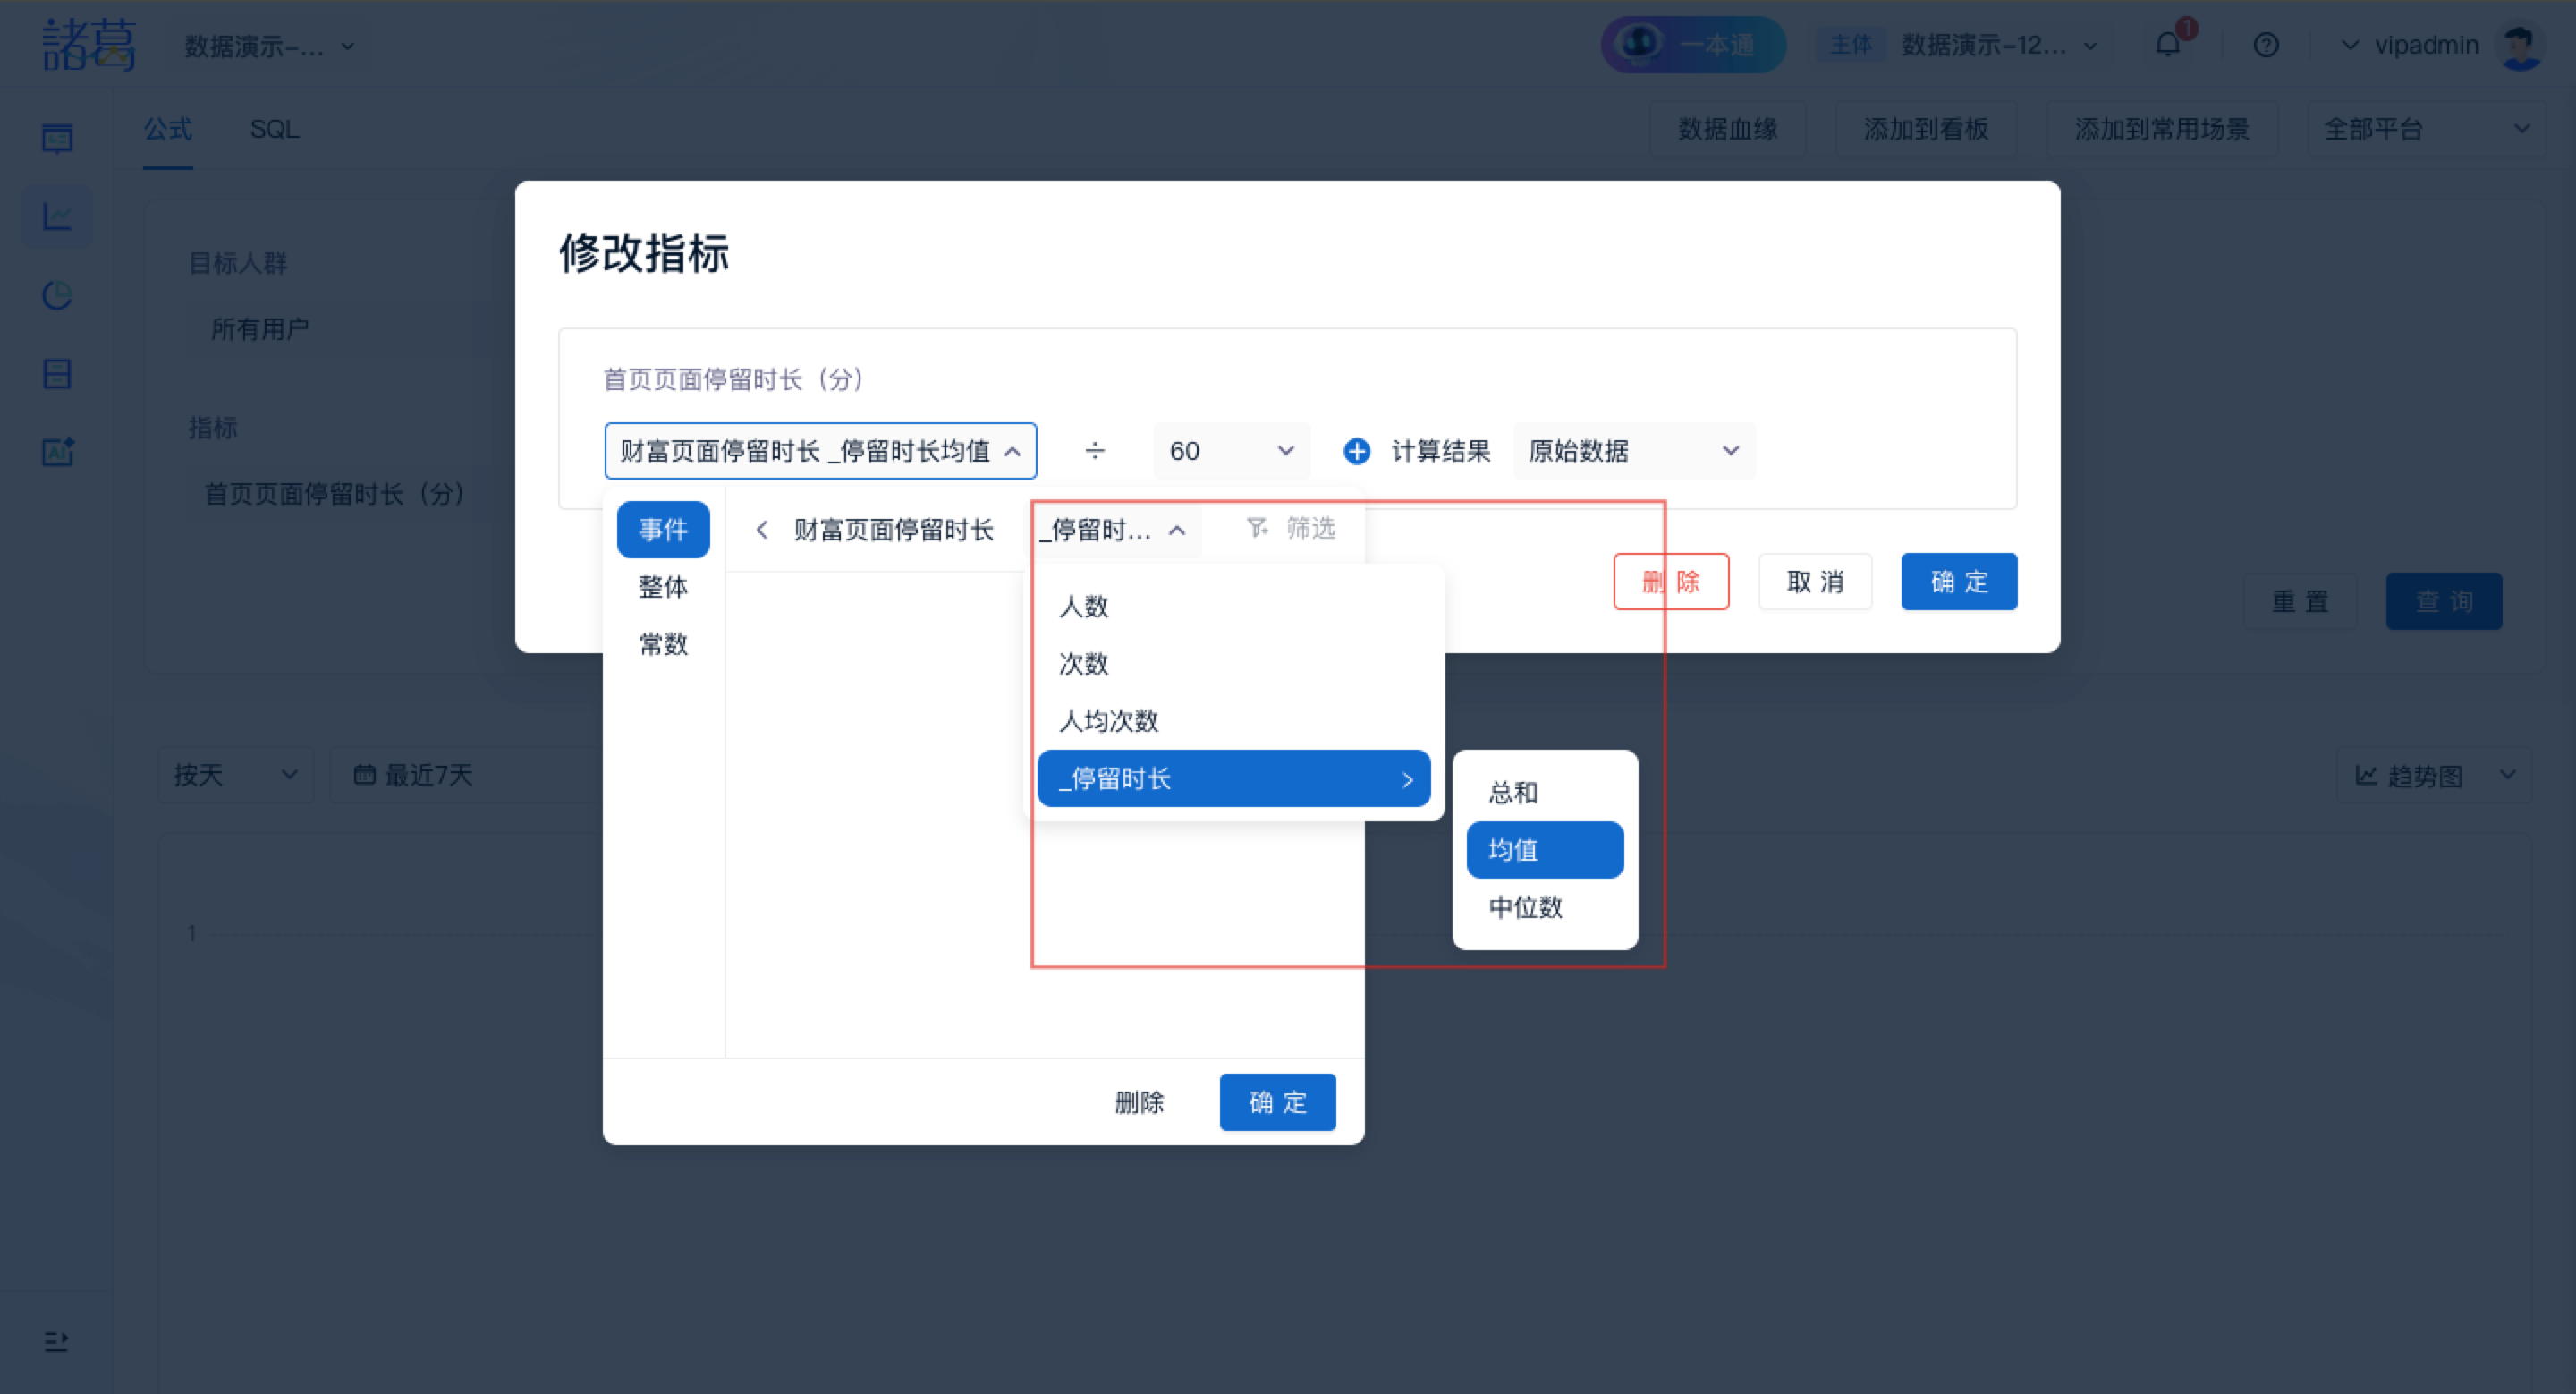Open the AI assistant sidebar icon
The height and width of the screenshot is (1394, 2576).
[x=58, y=452]
